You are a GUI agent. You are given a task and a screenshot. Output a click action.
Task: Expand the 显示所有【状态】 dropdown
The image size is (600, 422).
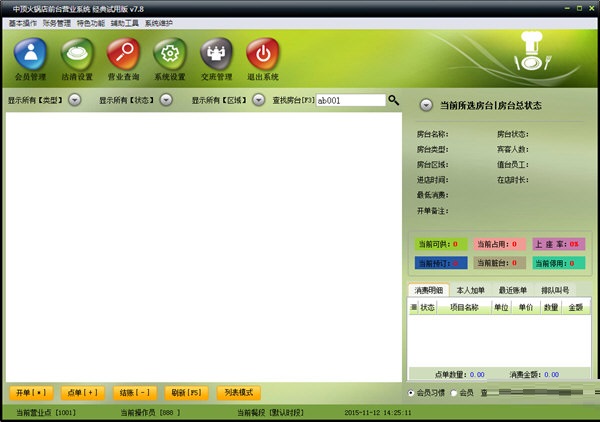tap(166, 100)
